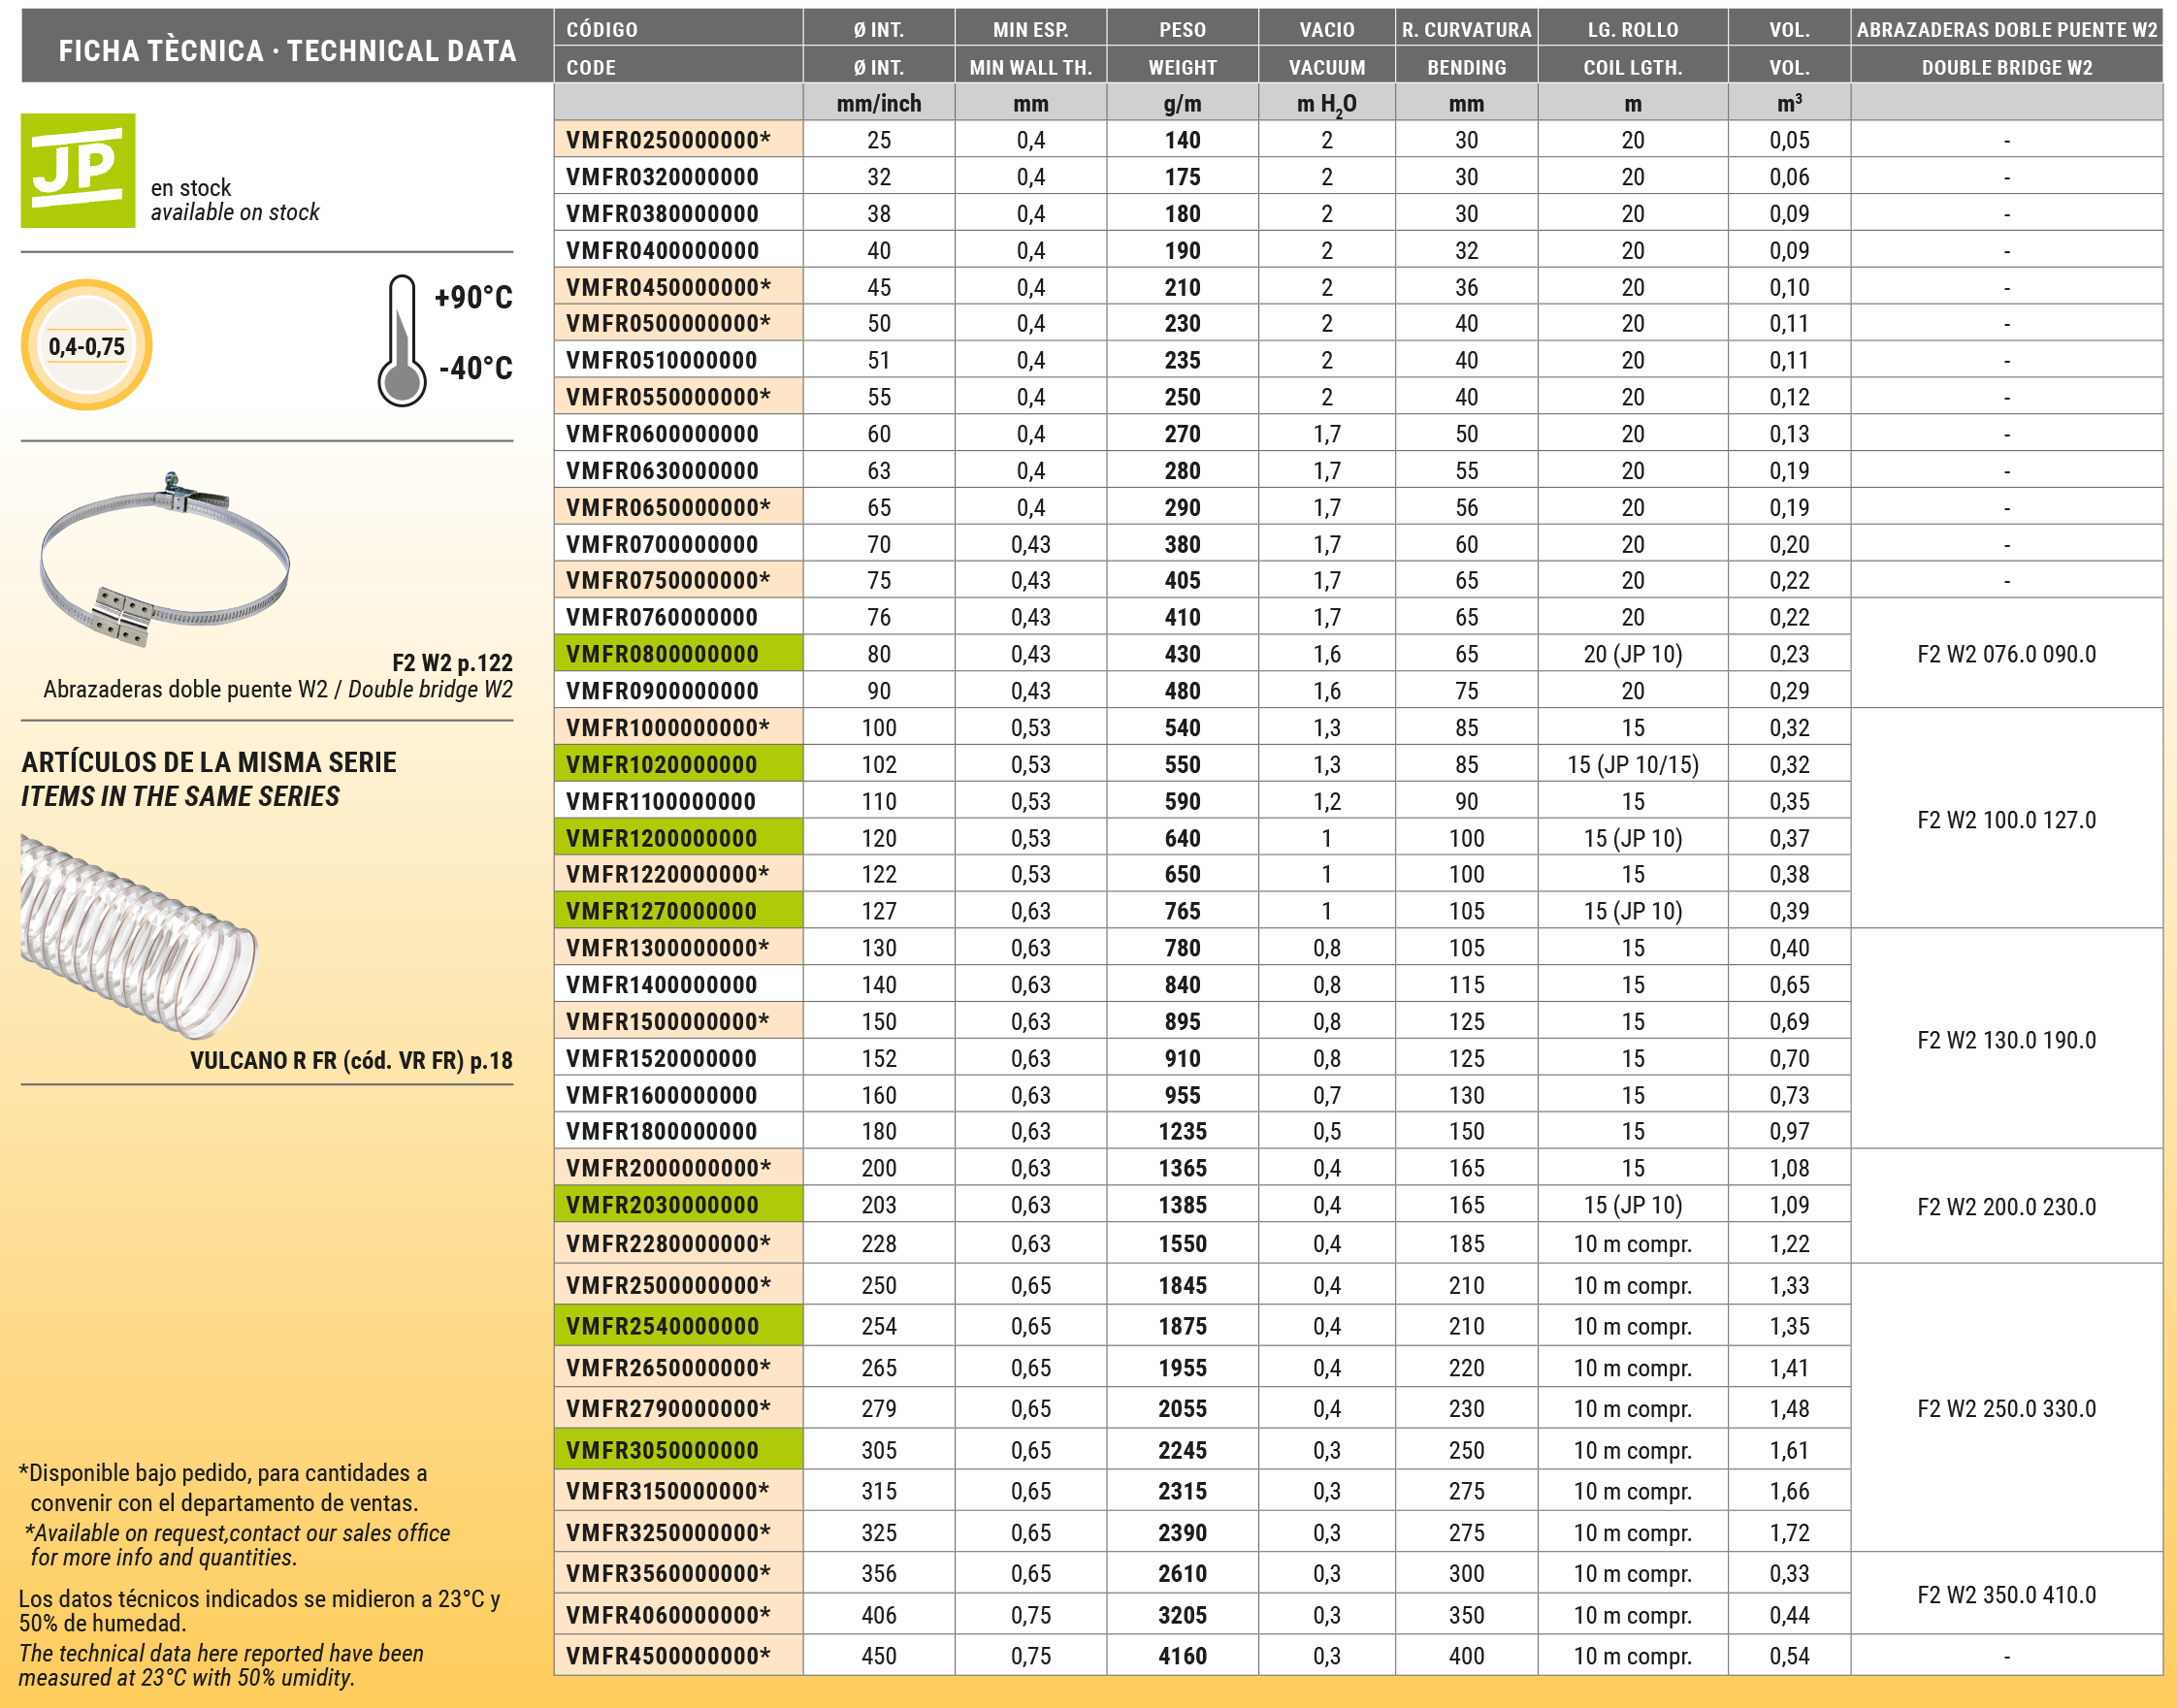
Task: Click the weight value 4160 in last row
Action: click(1182, 1656)
